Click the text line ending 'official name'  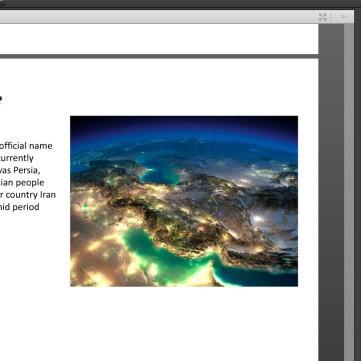click(x=26, y=146)
